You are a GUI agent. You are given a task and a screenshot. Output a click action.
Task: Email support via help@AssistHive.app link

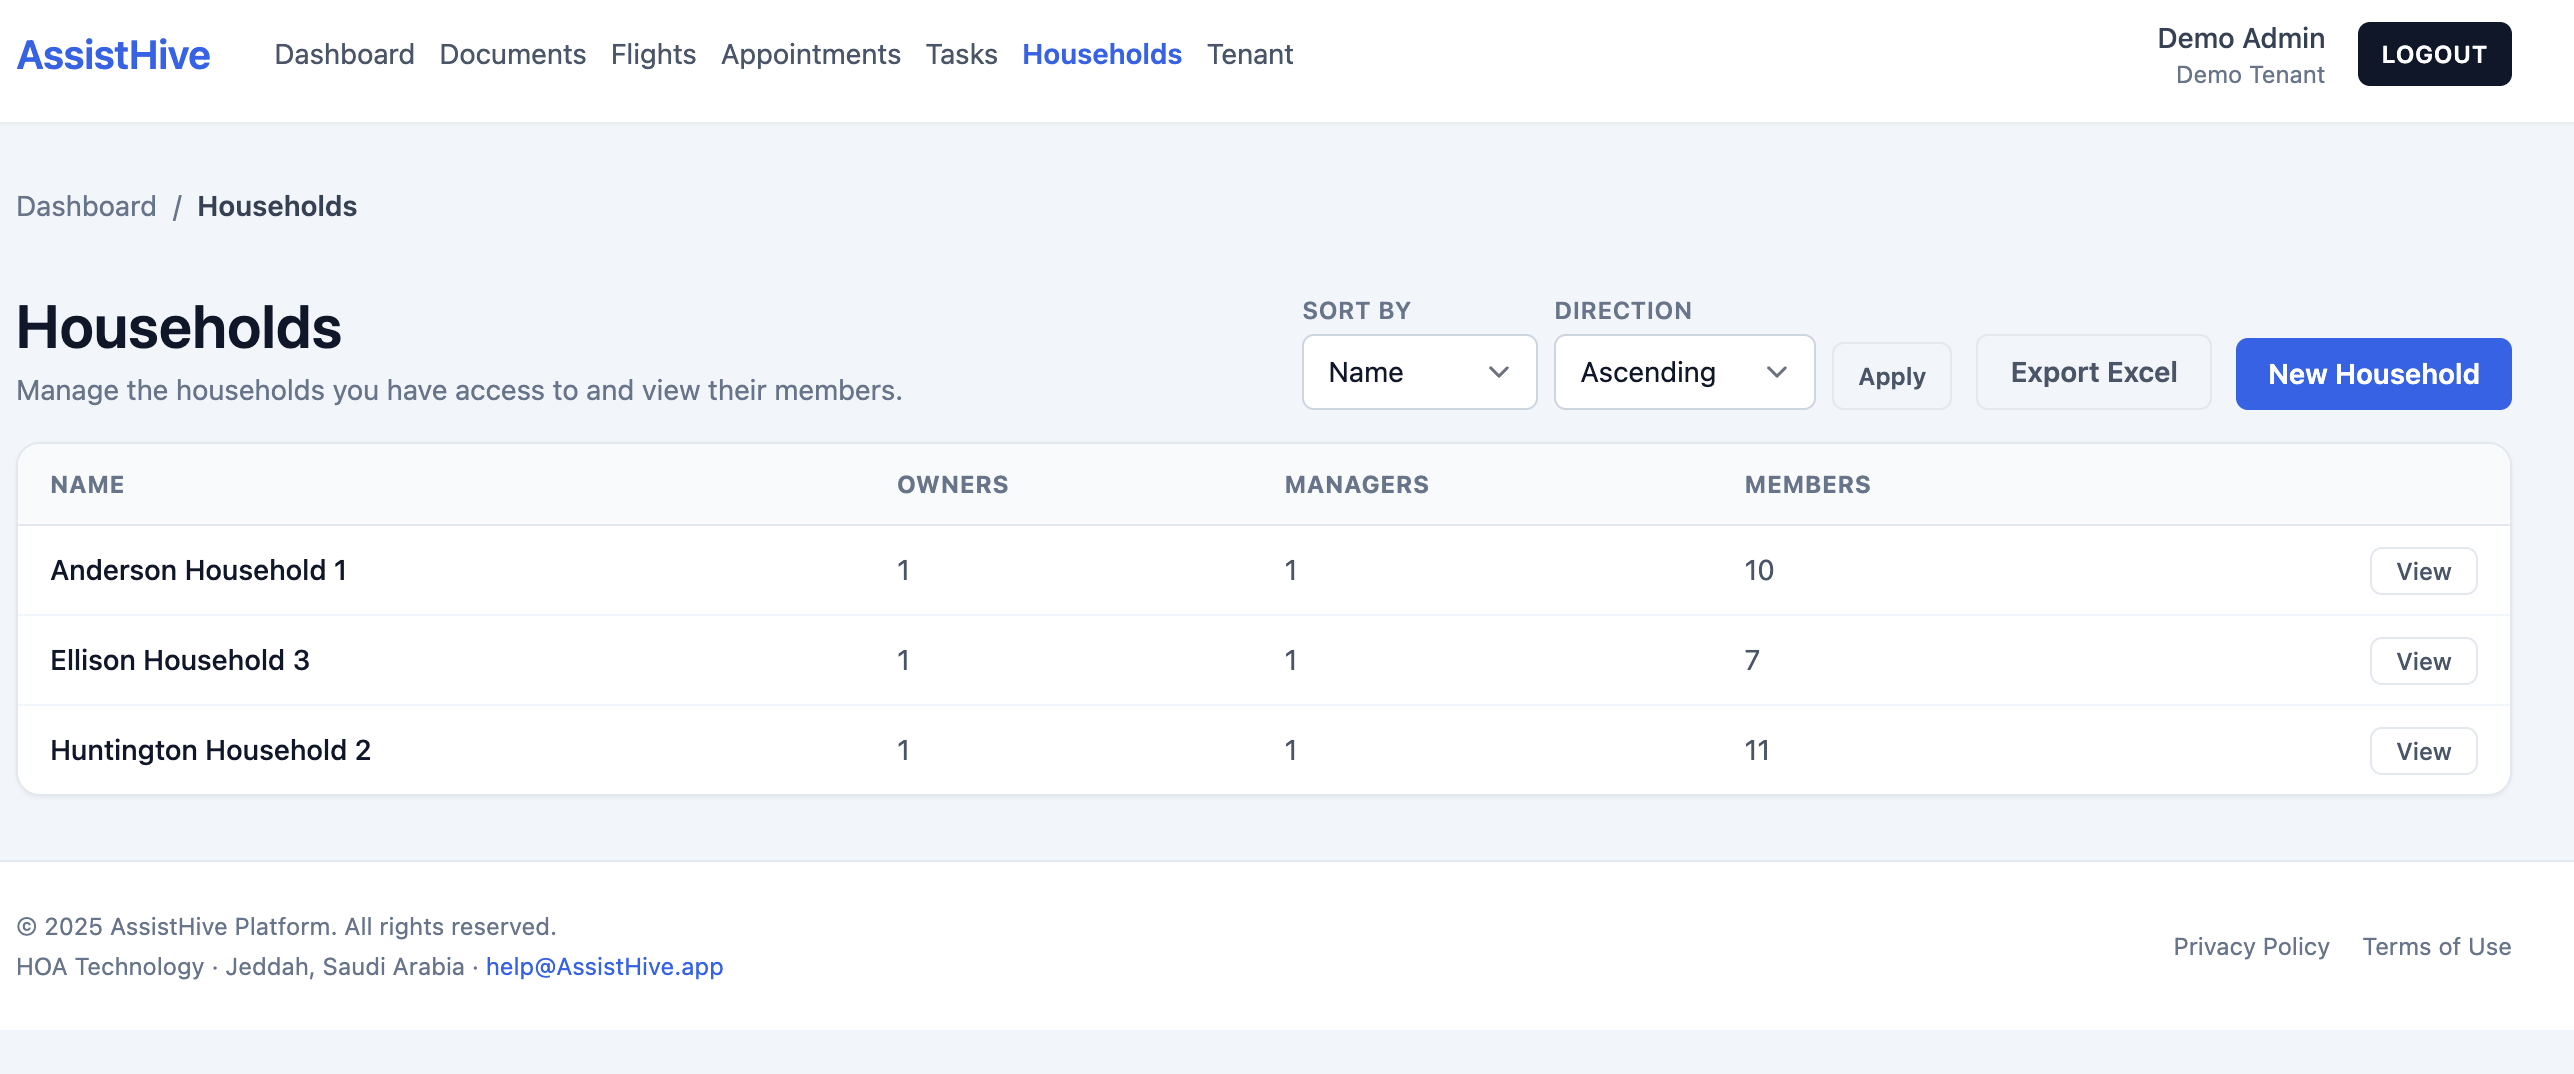(x=604, y=966)
